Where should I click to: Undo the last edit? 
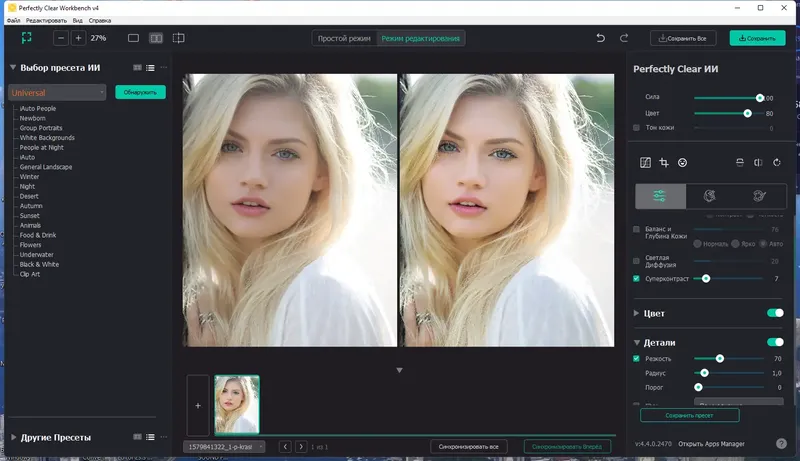coord(601,38)
